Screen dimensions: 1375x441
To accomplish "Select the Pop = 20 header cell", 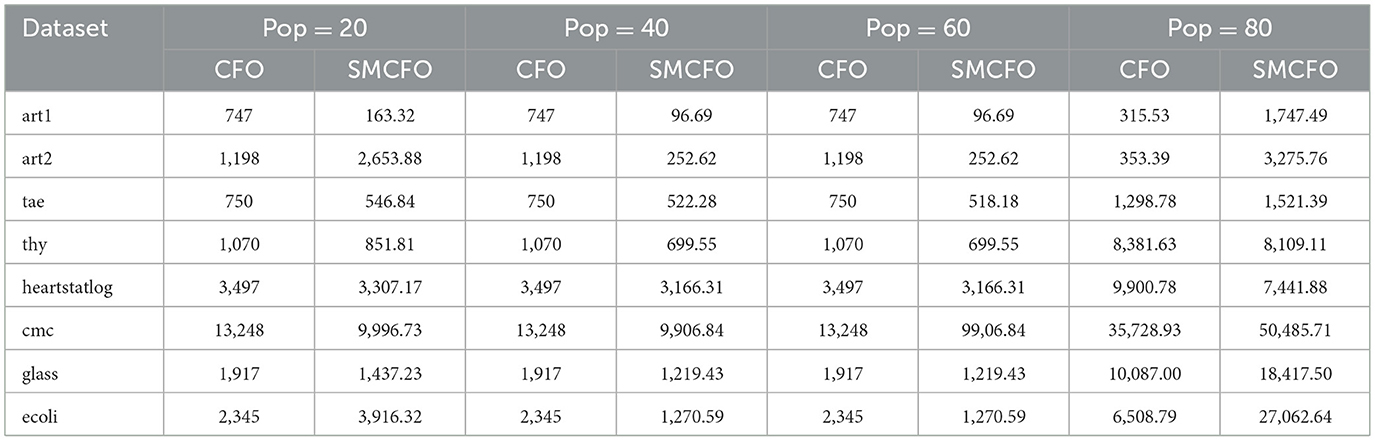I will [x=314, y=28].
